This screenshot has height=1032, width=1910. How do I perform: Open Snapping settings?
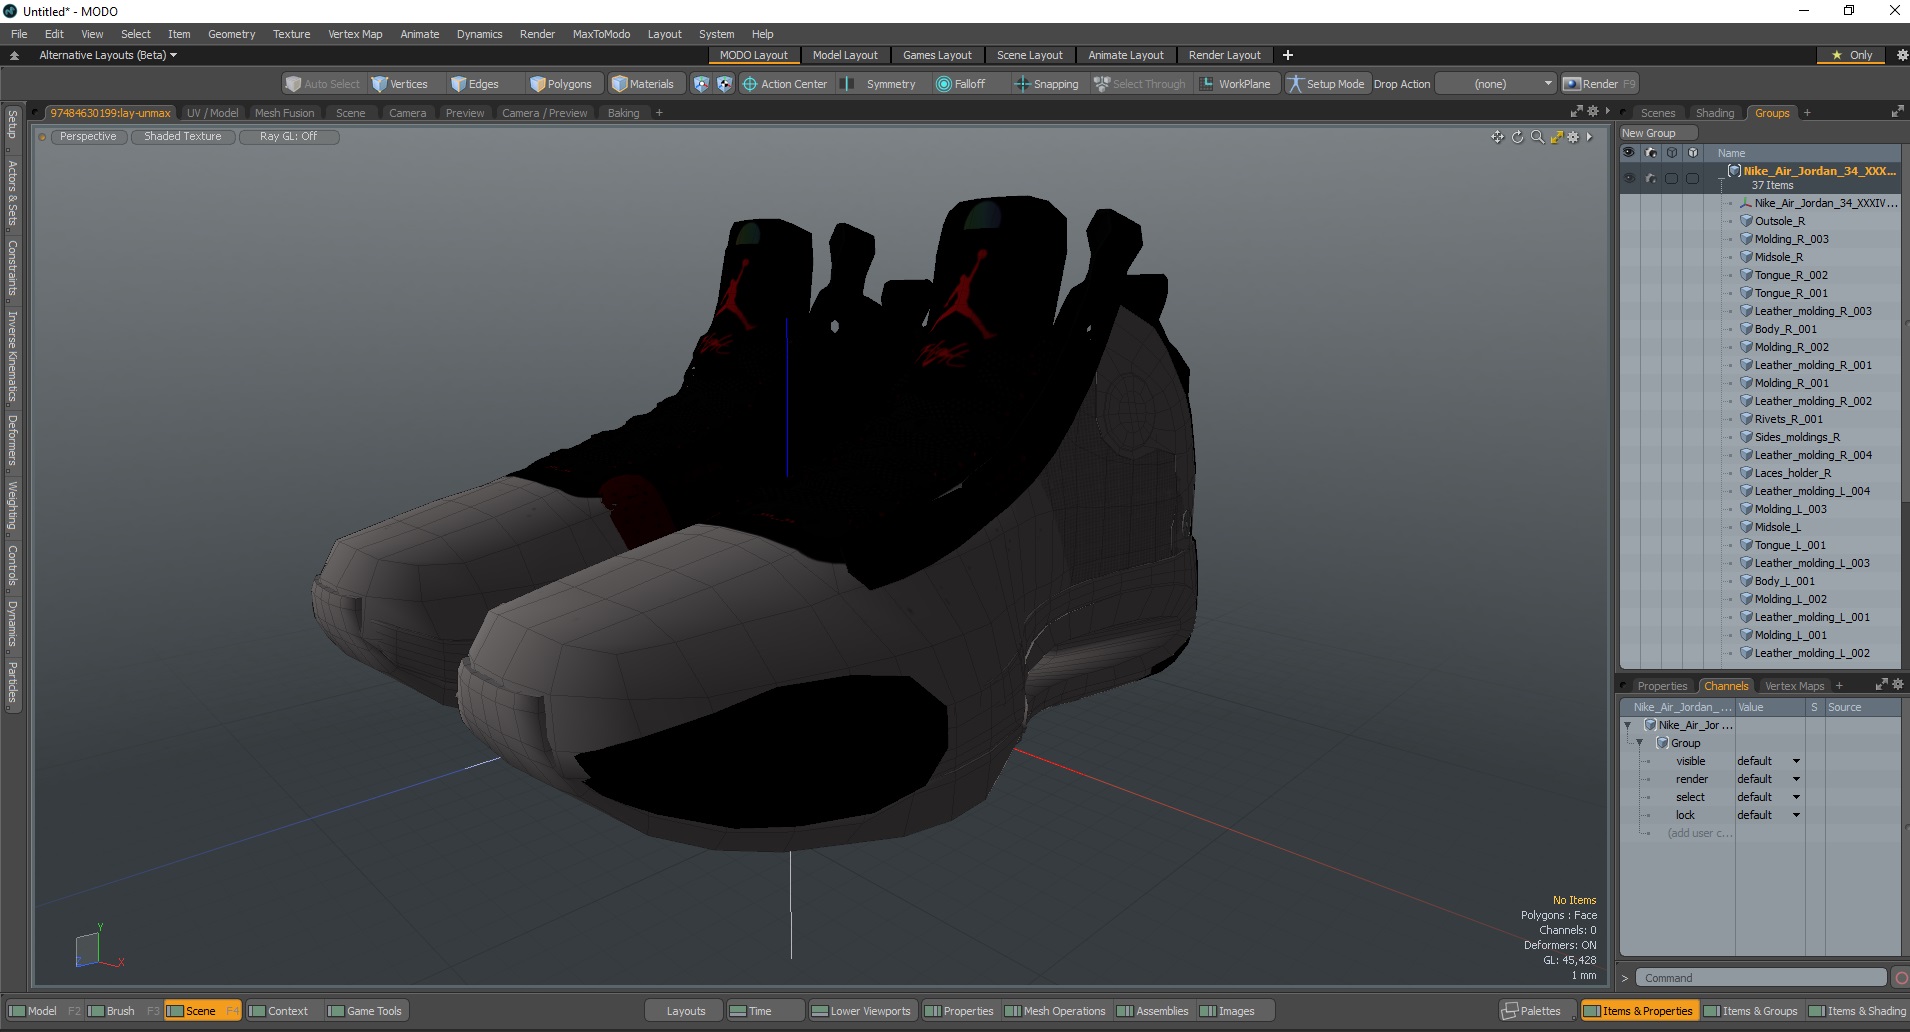pos(1048,84)
